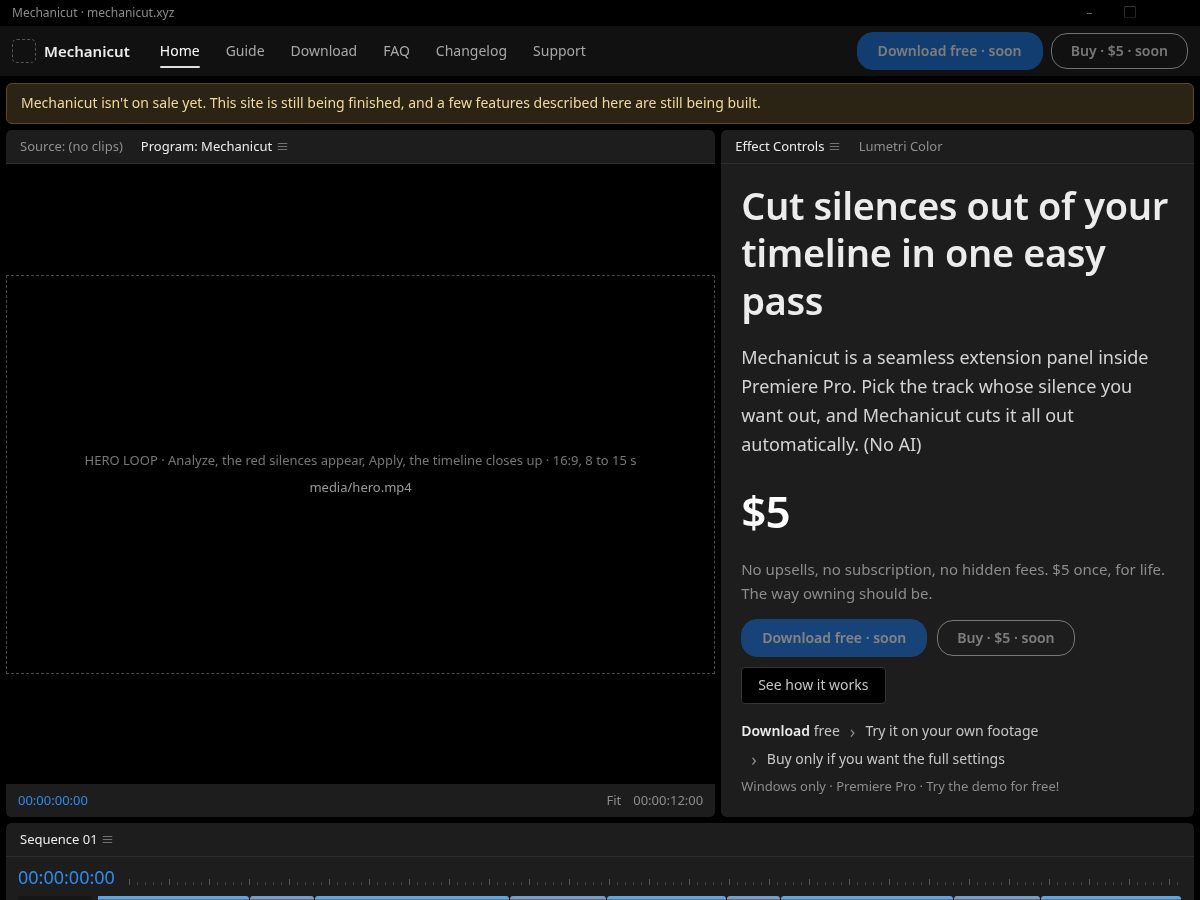Image resolution: width=1200 pixels, height=900 pixels.
Task: Click the "Mechanicut isn't on sale yet" banner
Action: click(600, 103)
